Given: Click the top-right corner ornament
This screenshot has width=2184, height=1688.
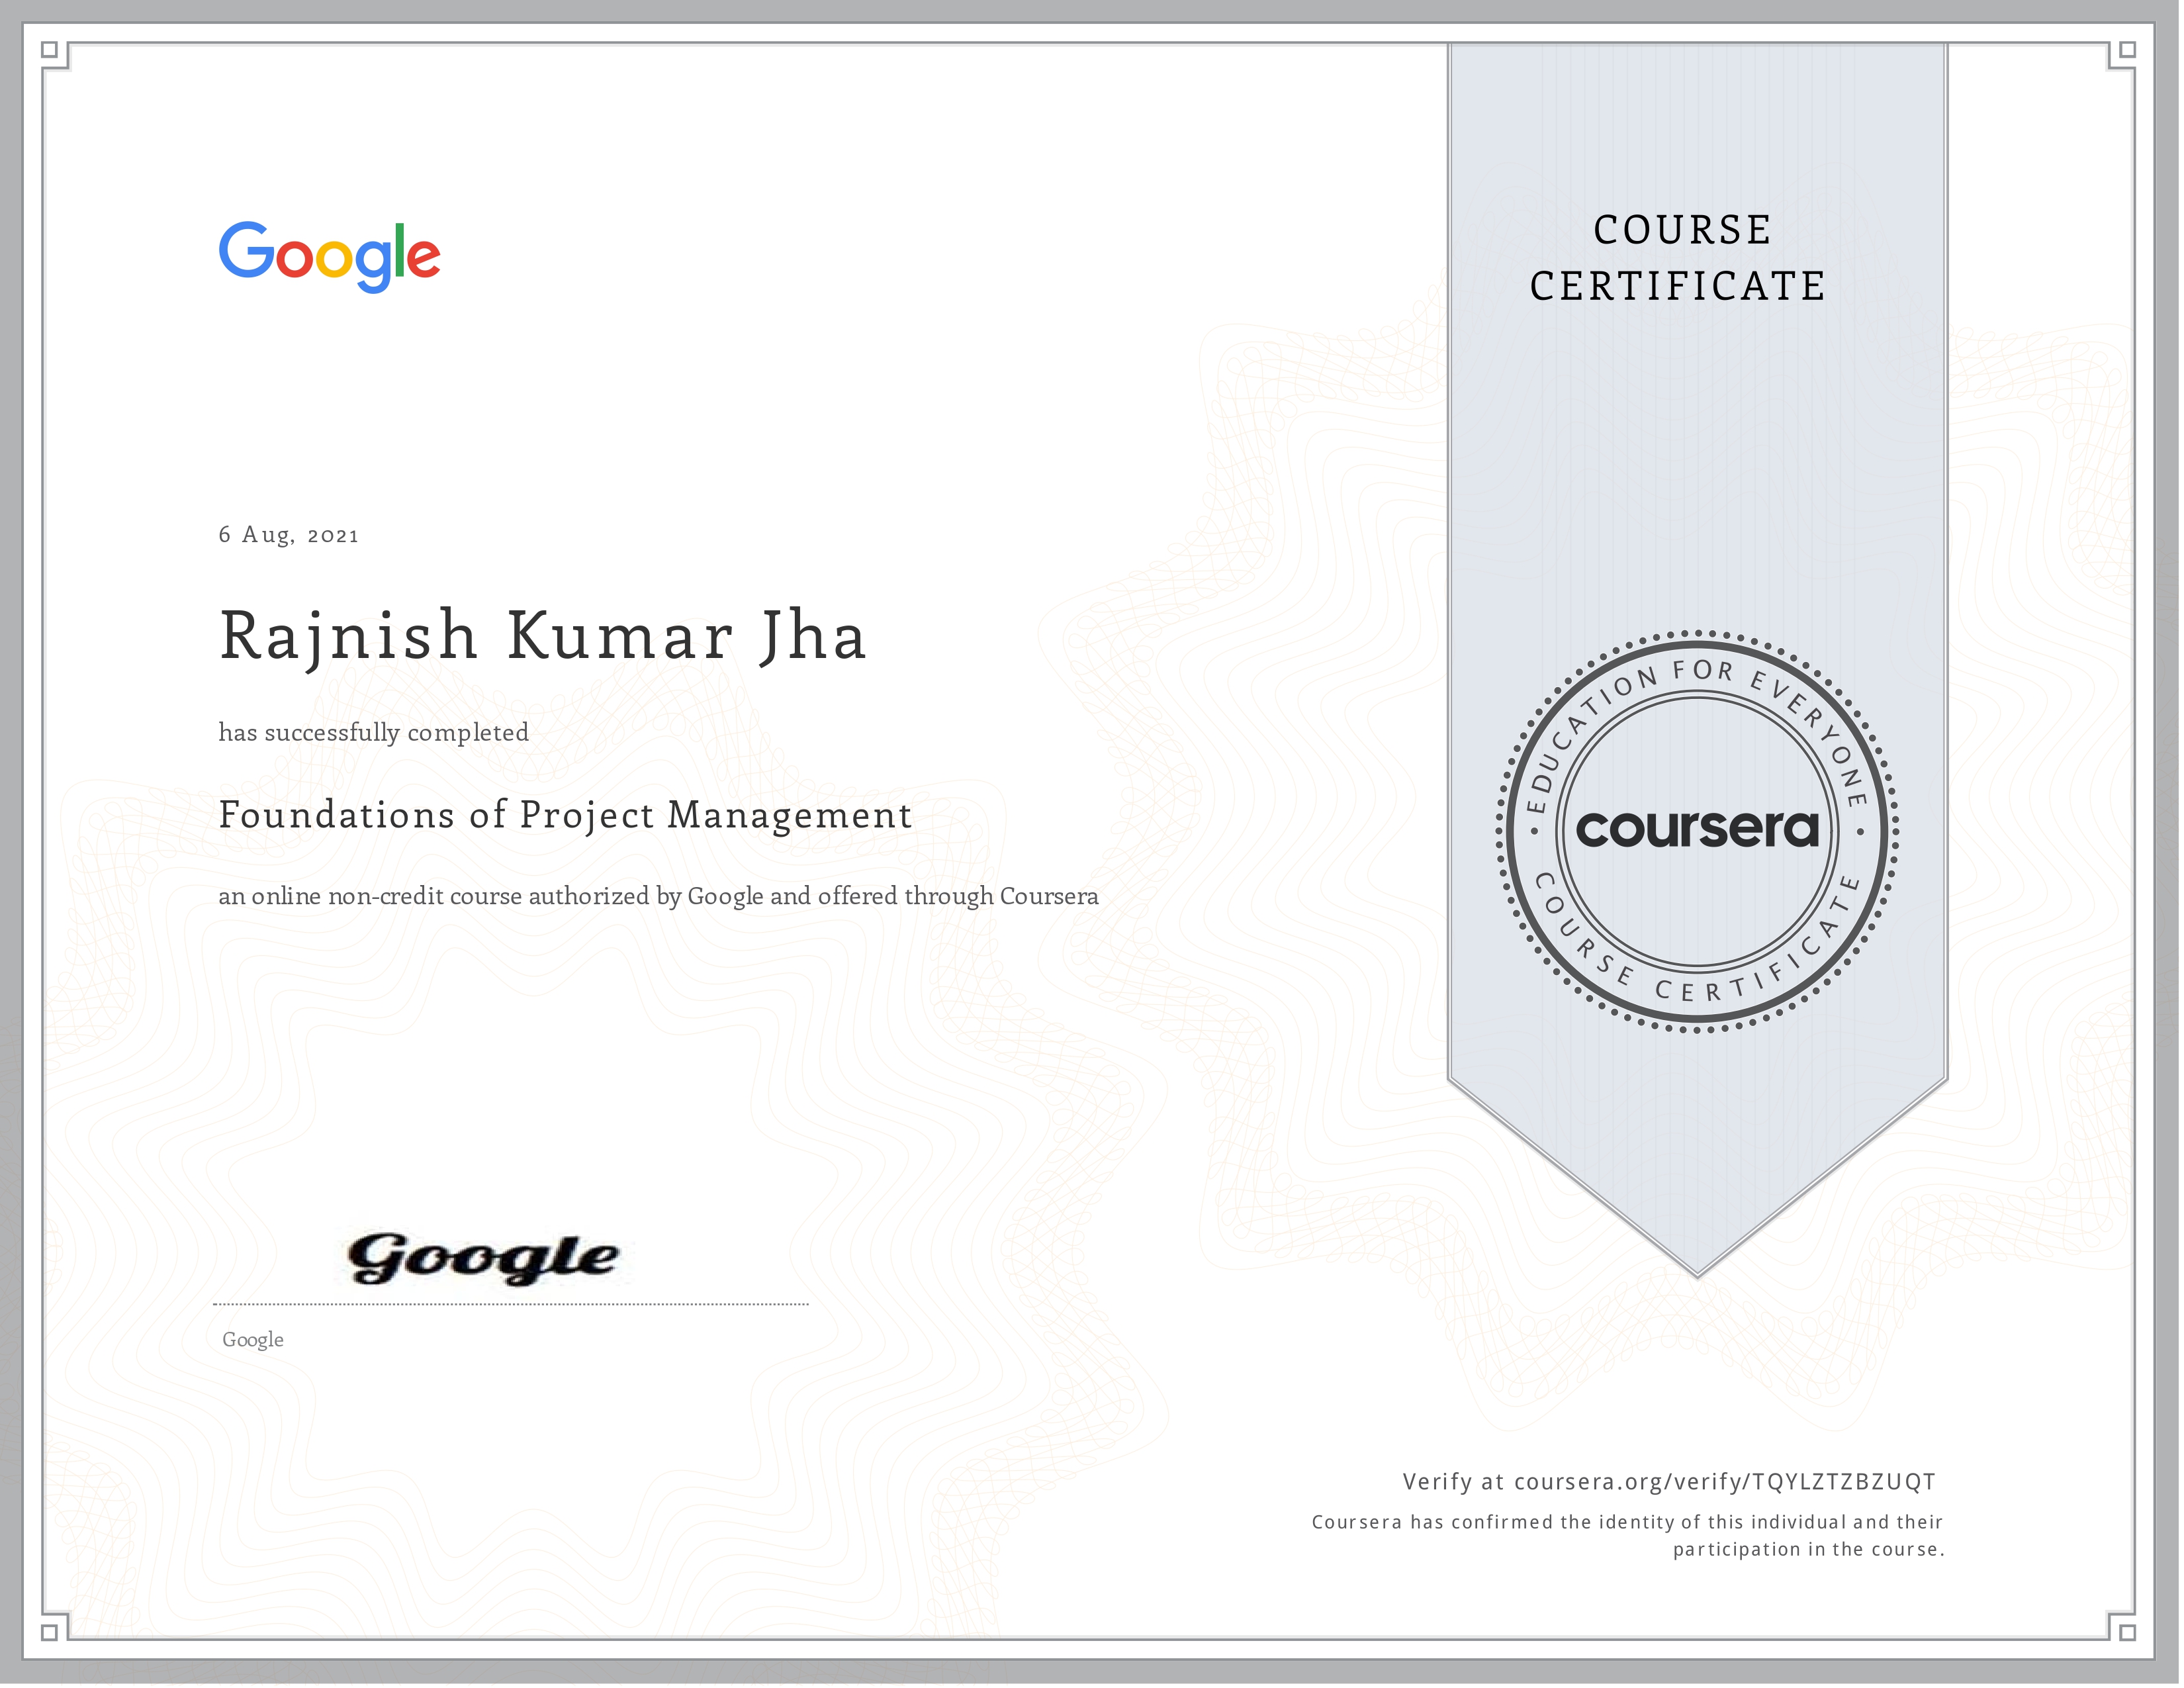Looking at the screenshot, I should click(2127, 50).
